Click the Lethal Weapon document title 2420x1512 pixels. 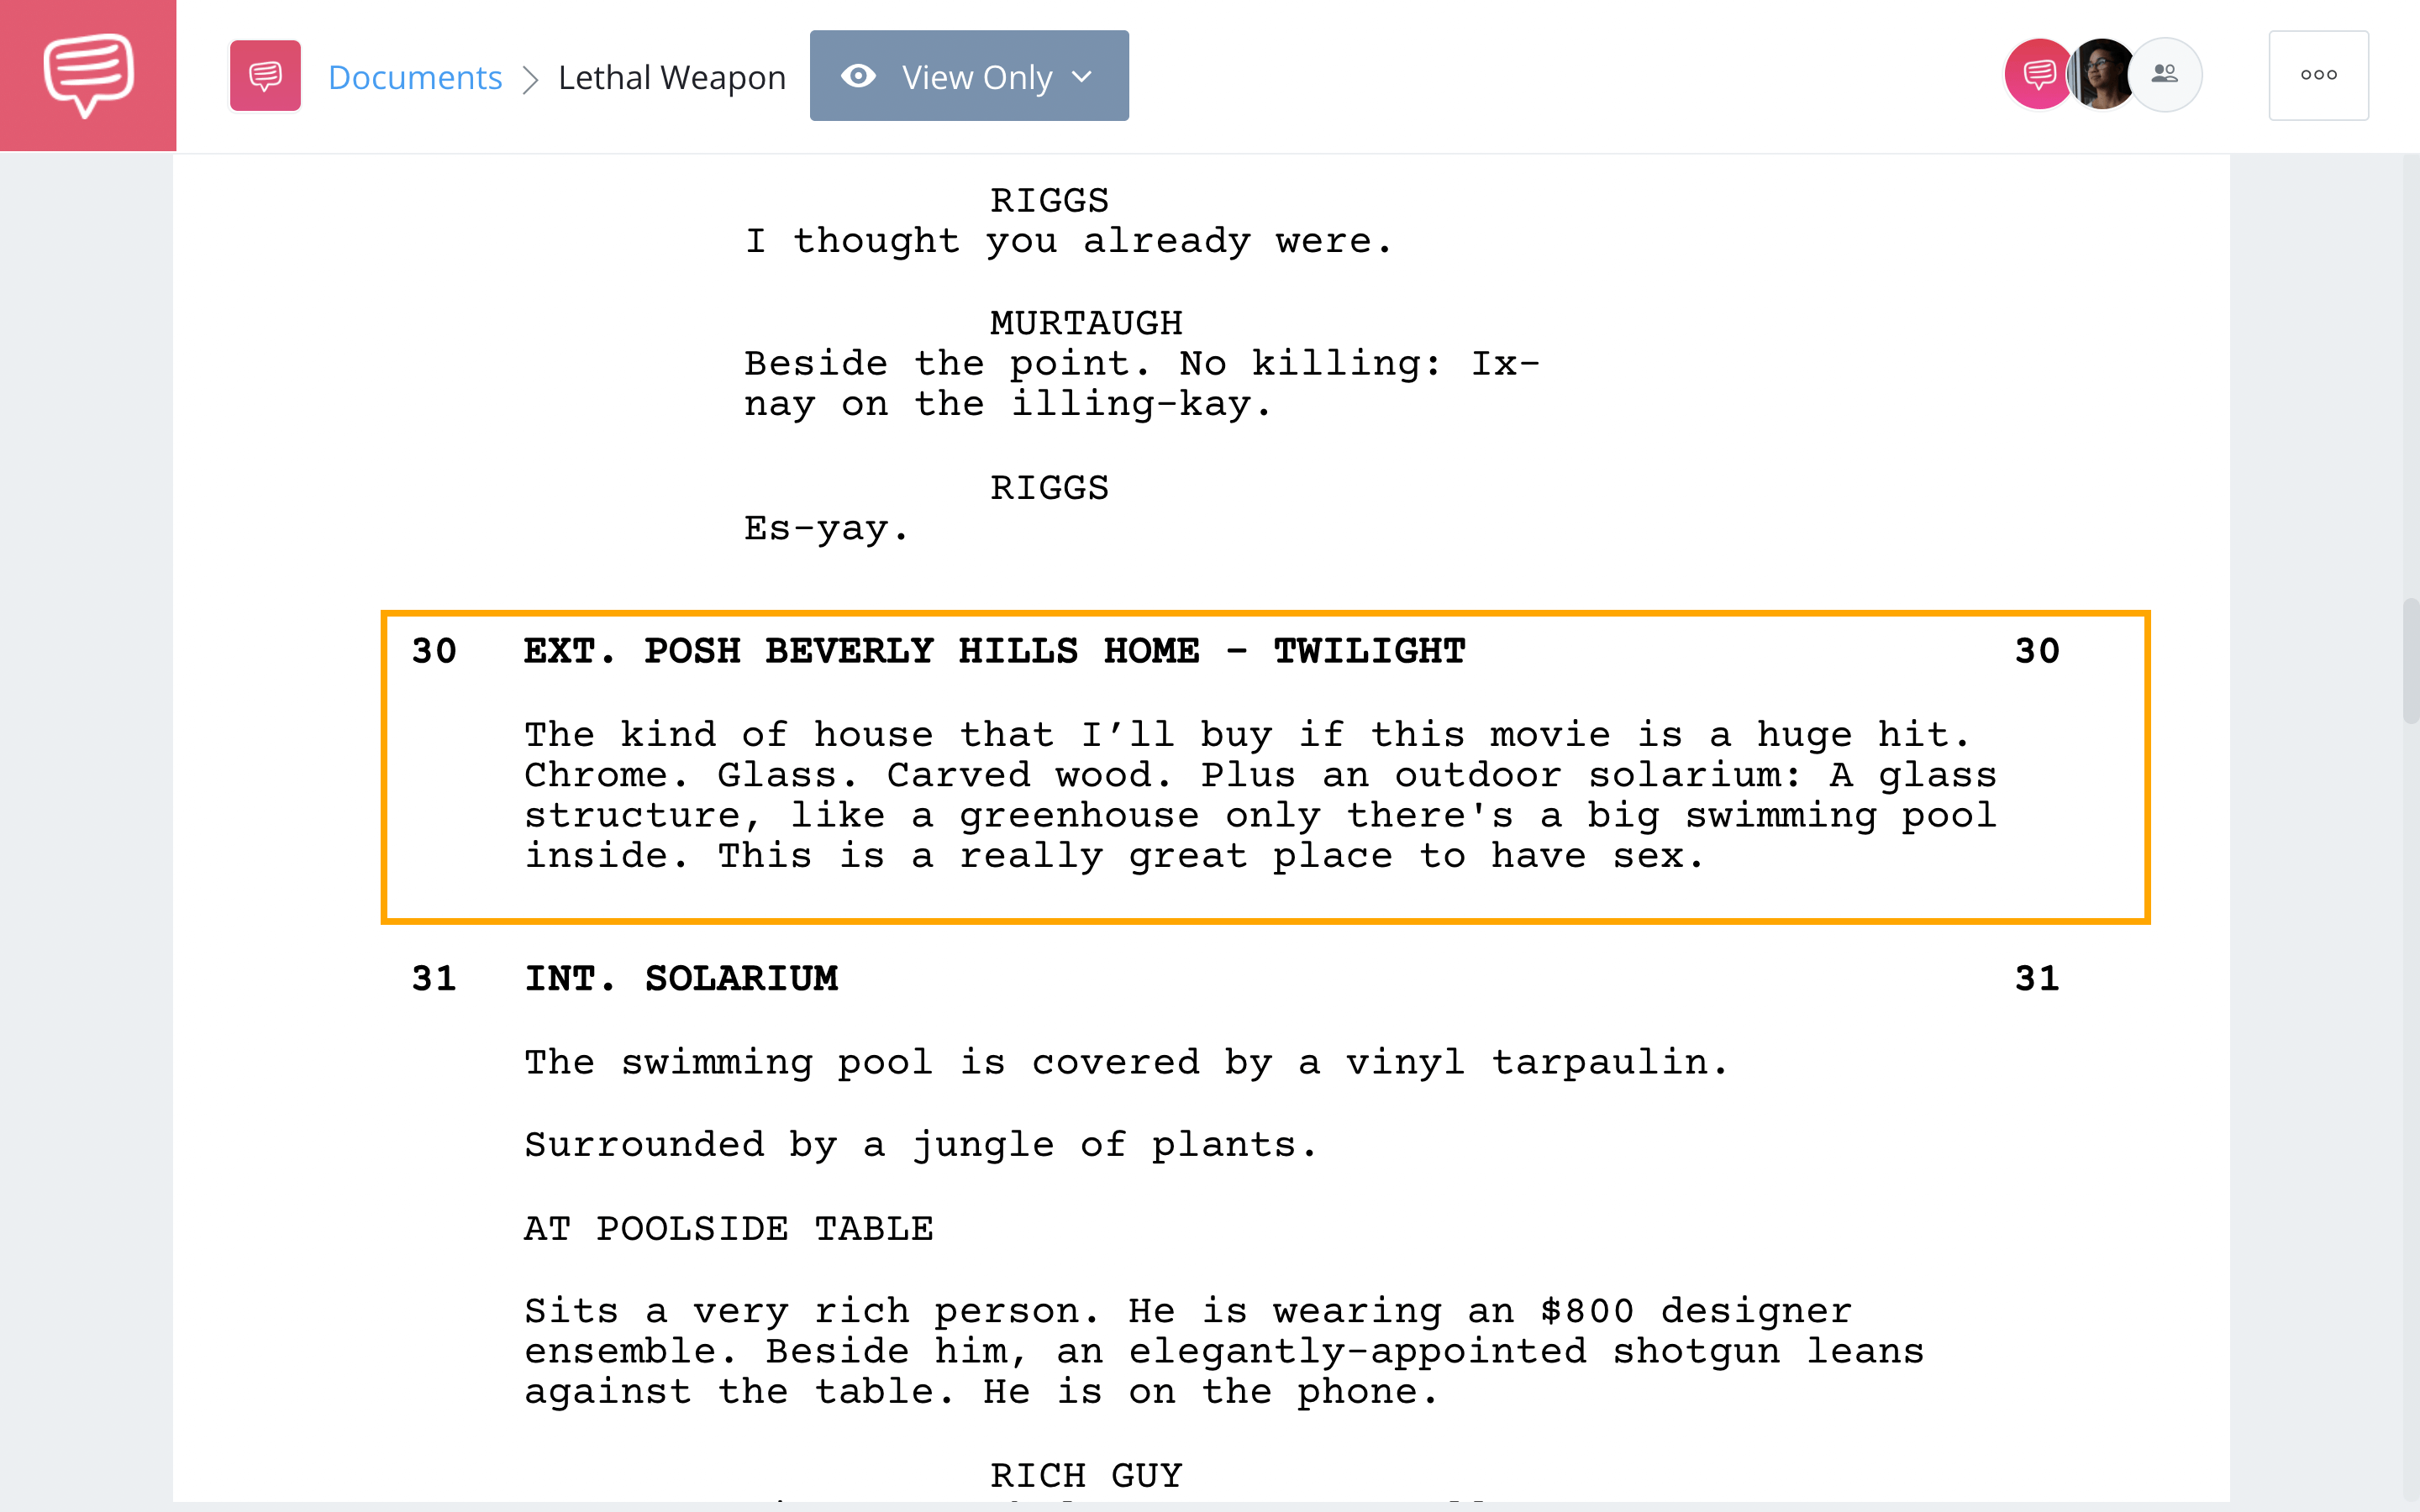point(669,75)
